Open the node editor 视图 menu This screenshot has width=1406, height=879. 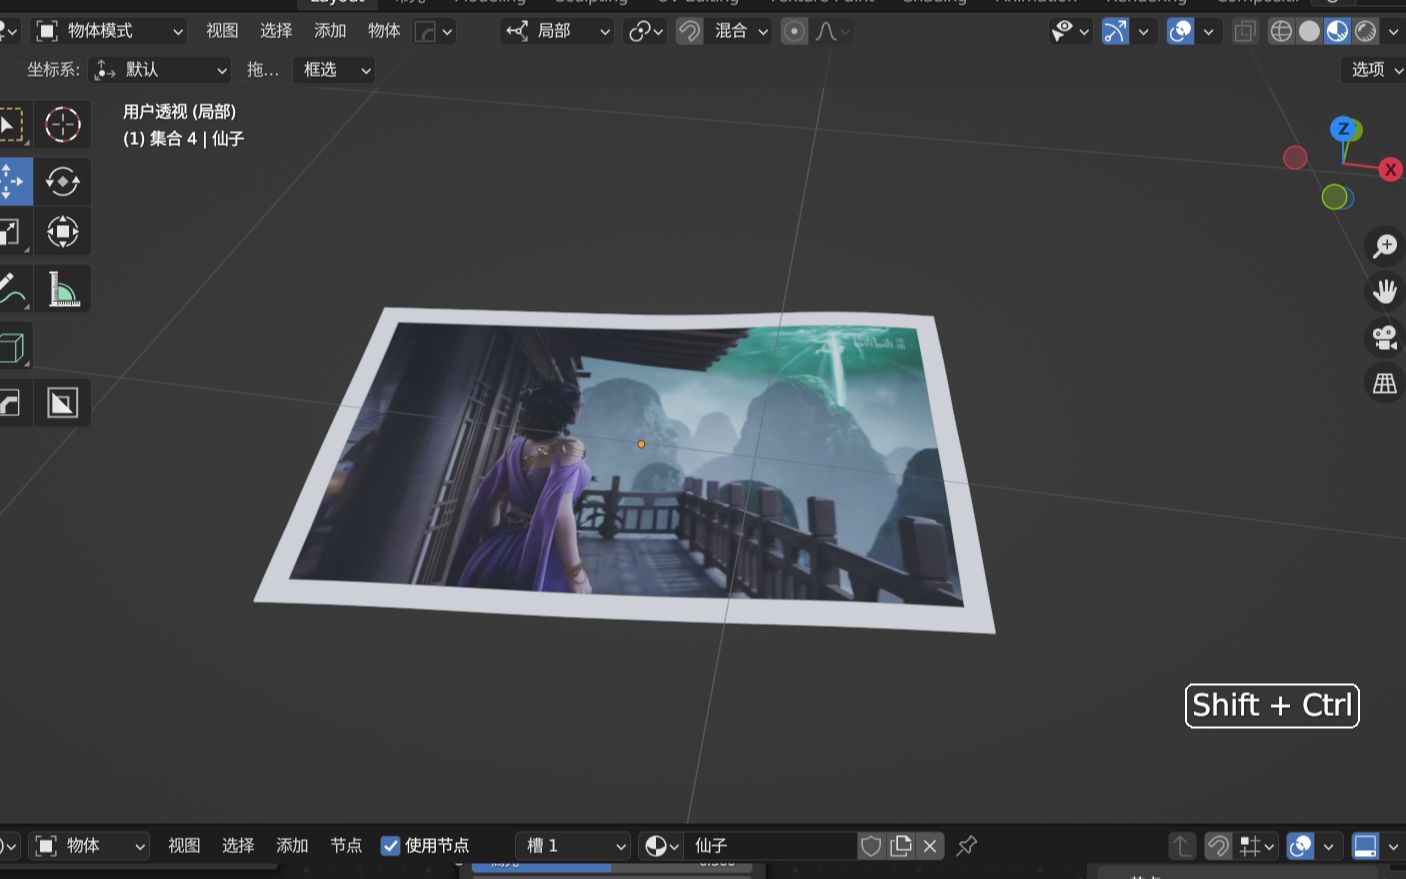coord(184,846)
